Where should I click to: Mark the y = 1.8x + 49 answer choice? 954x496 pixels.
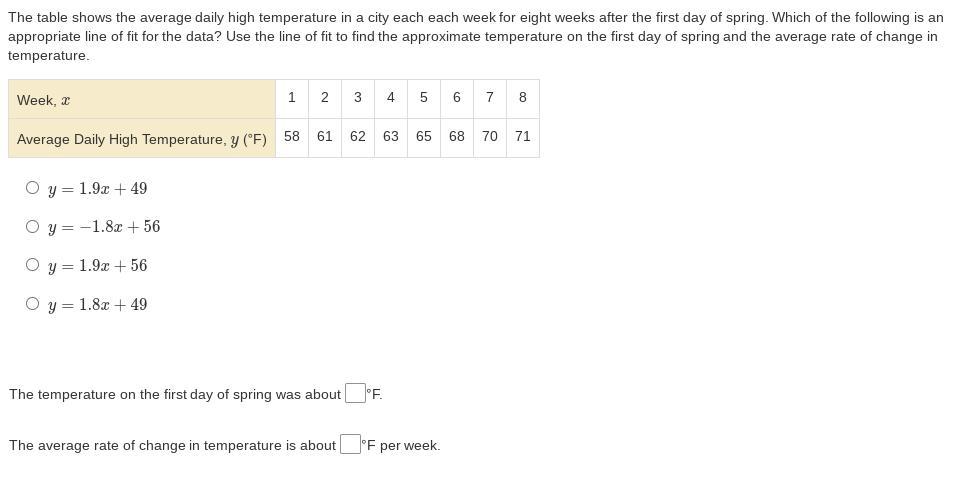click(32, 304)
